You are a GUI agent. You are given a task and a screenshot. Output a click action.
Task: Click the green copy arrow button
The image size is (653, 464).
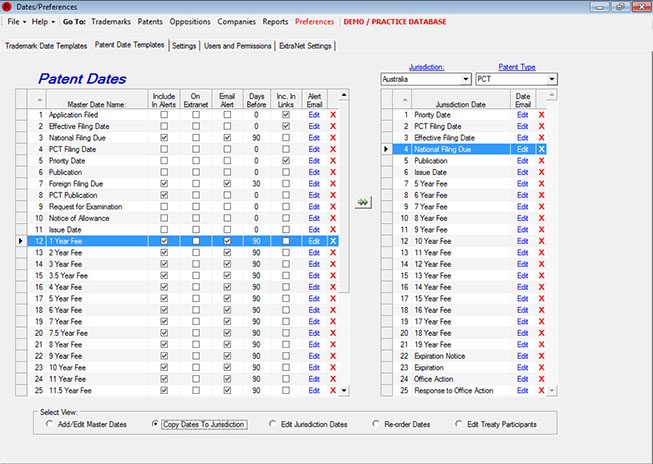click(x=362, y=201)
